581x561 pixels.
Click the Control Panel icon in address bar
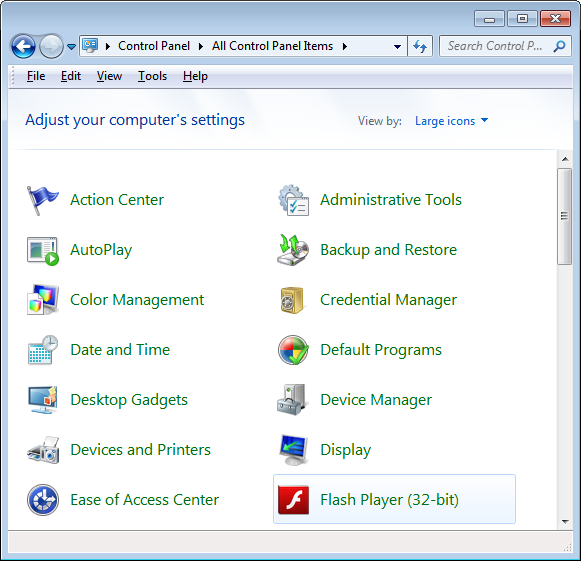(90, 46)
